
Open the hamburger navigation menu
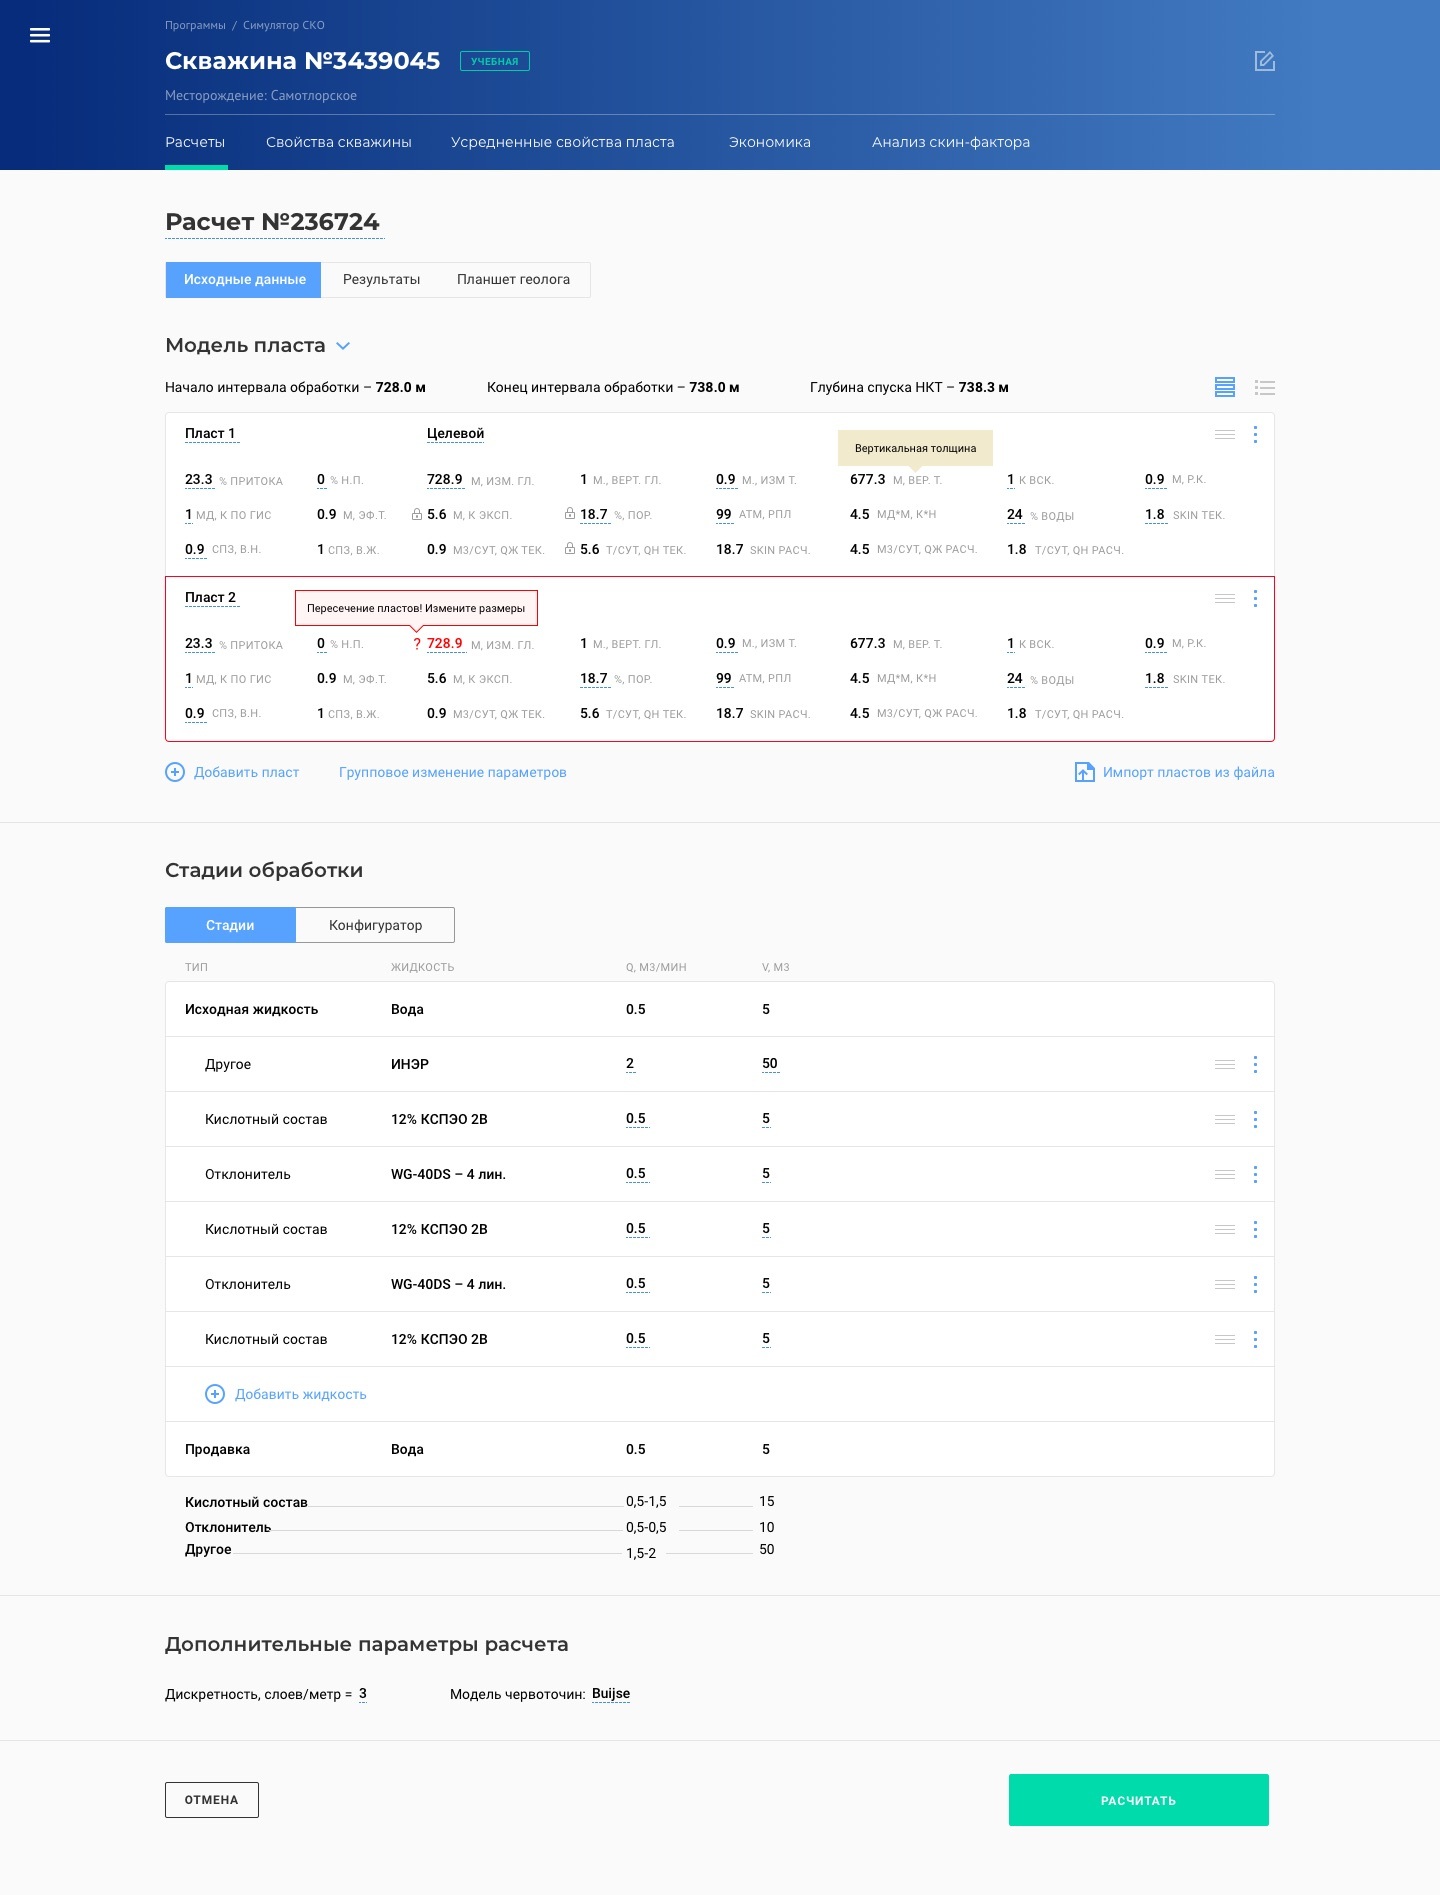[x=40, y=36]
